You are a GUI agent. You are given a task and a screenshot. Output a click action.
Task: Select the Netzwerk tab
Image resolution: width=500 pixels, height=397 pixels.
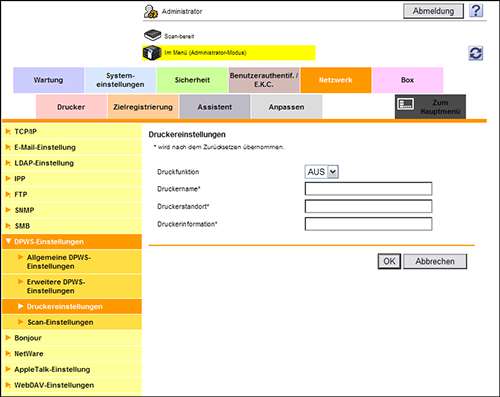[336, 80]
